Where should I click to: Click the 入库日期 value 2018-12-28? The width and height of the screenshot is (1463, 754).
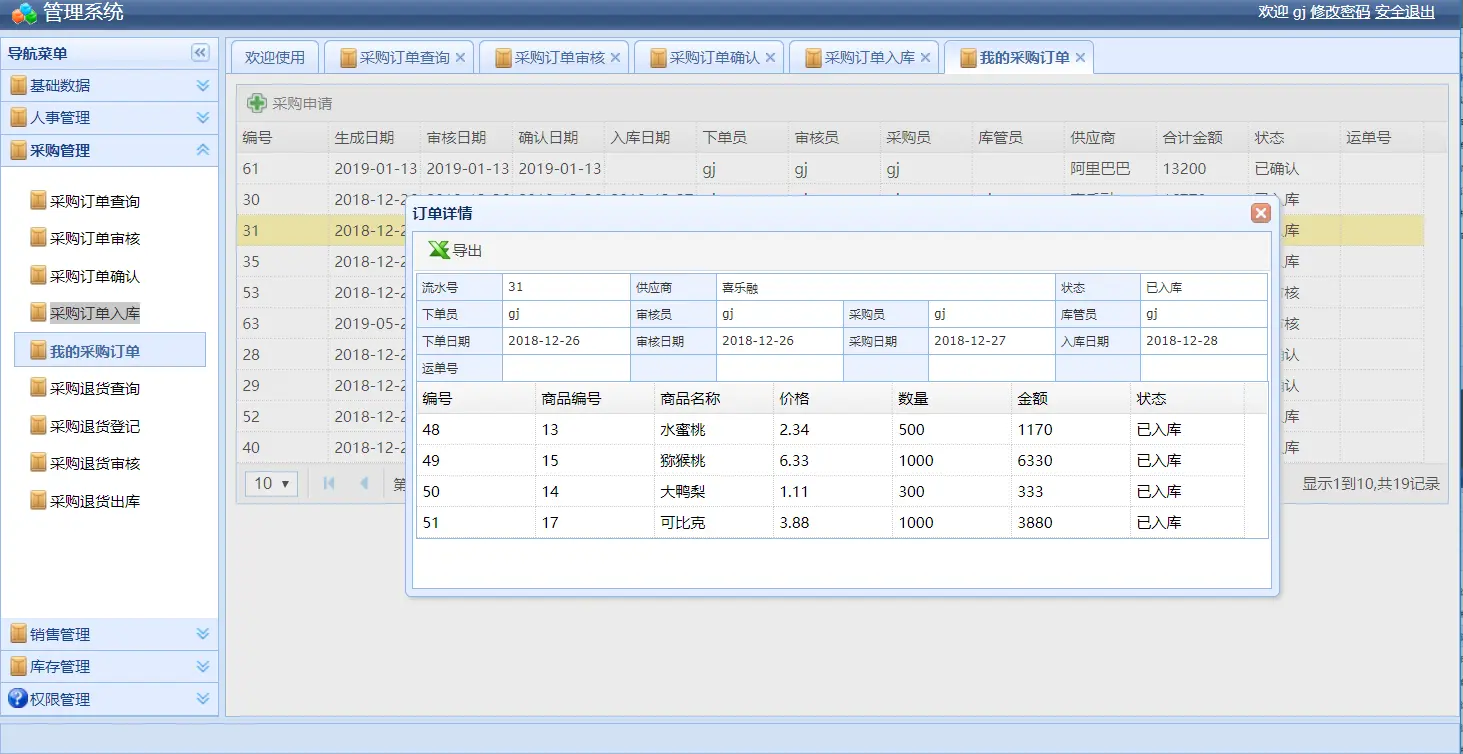click(x=1182, y=341)
